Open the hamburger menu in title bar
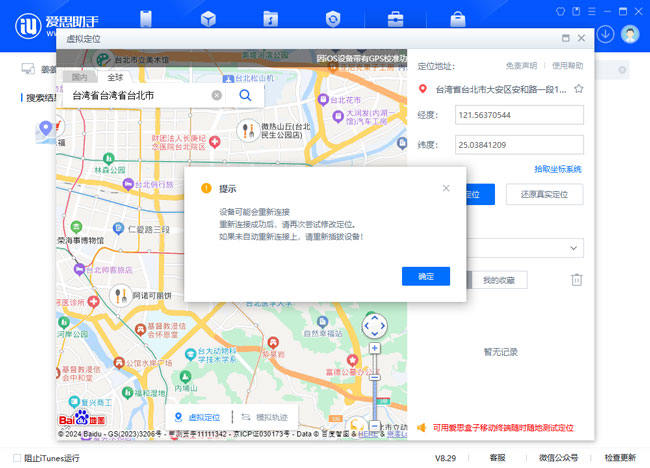 tap(592, 12)
